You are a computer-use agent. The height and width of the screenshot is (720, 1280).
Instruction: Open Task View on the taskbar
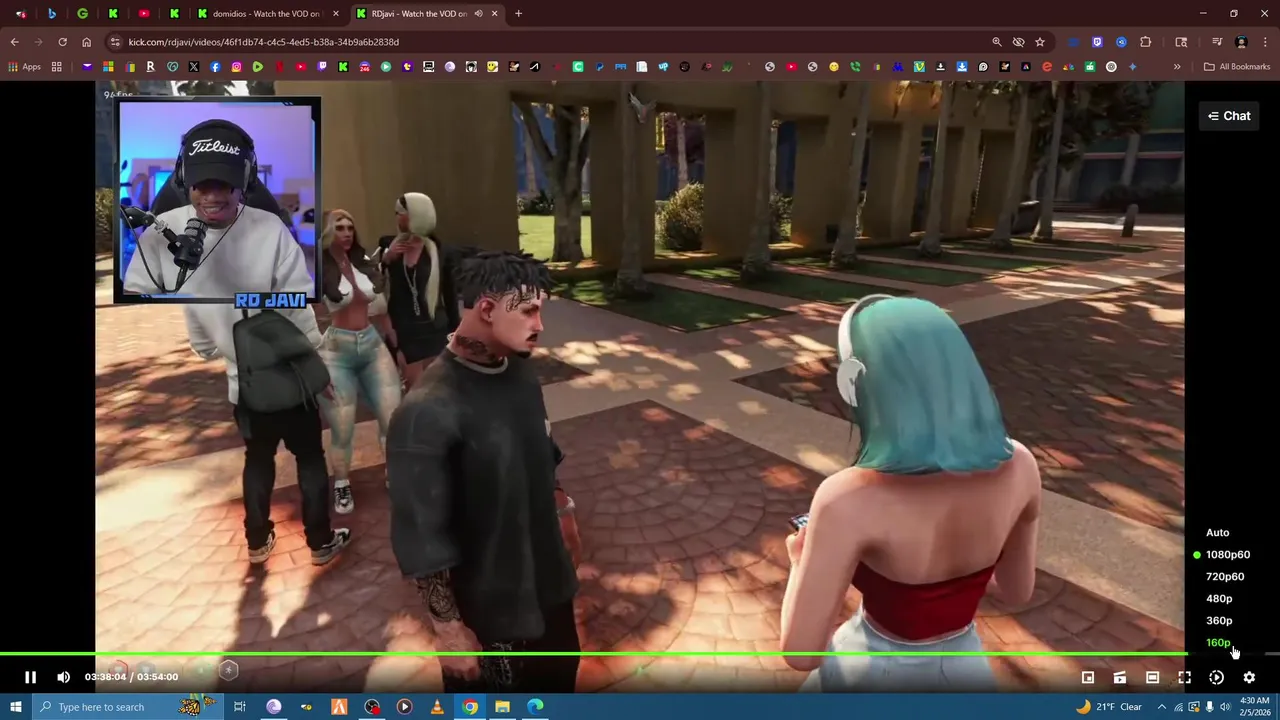coord(240,707)
